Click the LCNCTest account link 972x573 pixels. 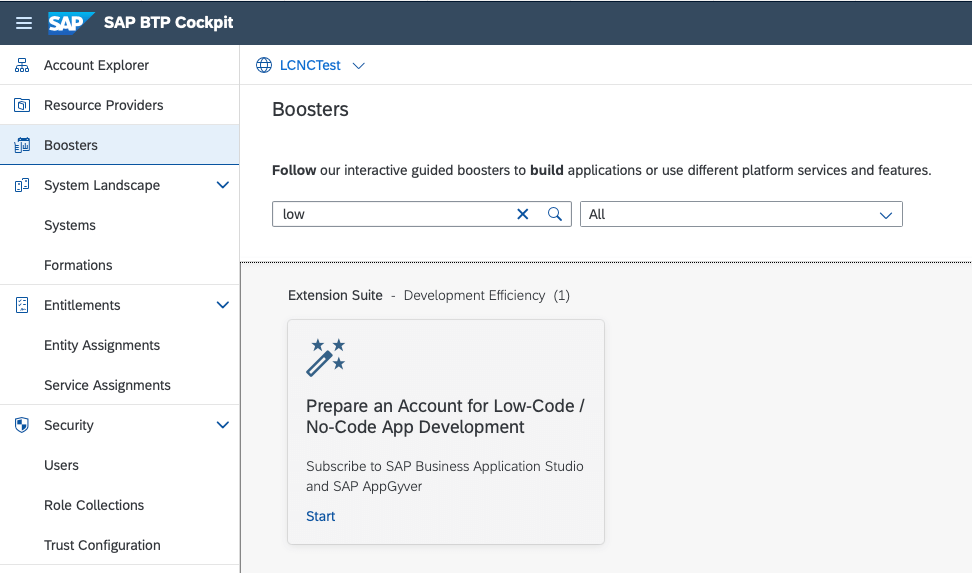point(310,65)
